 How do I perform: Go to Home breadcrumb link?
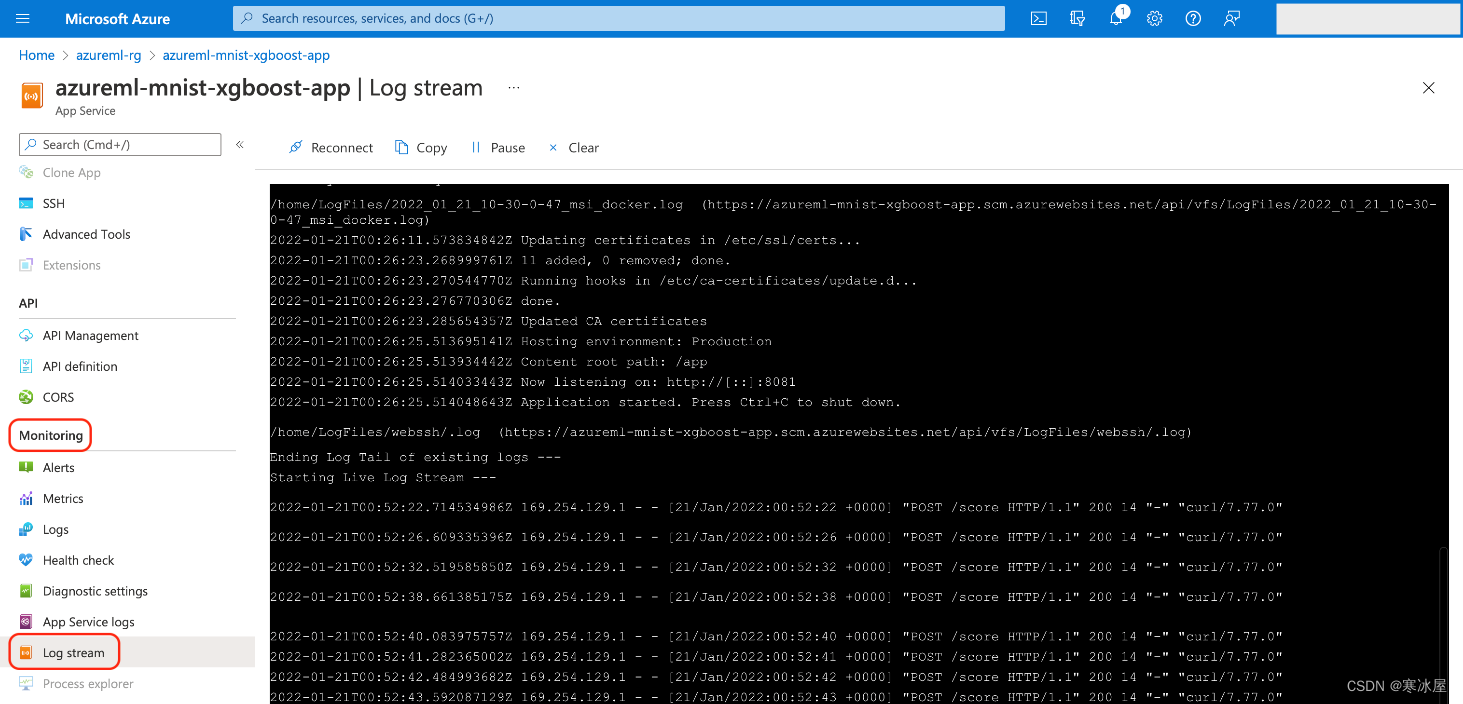tap(37, 55)
